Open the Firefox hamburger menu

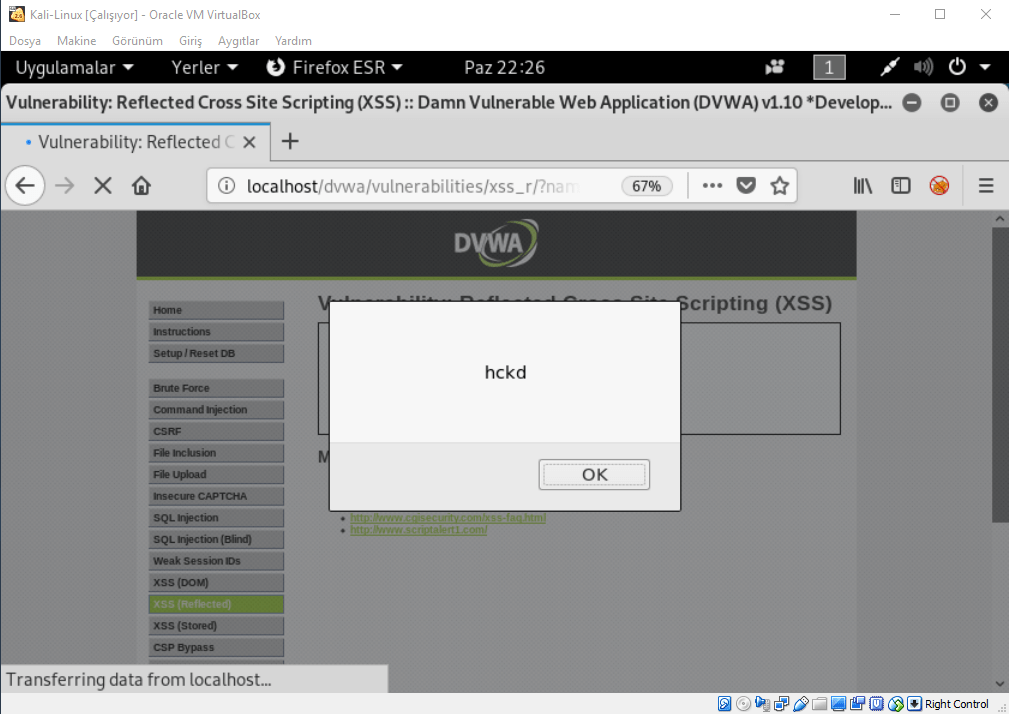[986, 186]
